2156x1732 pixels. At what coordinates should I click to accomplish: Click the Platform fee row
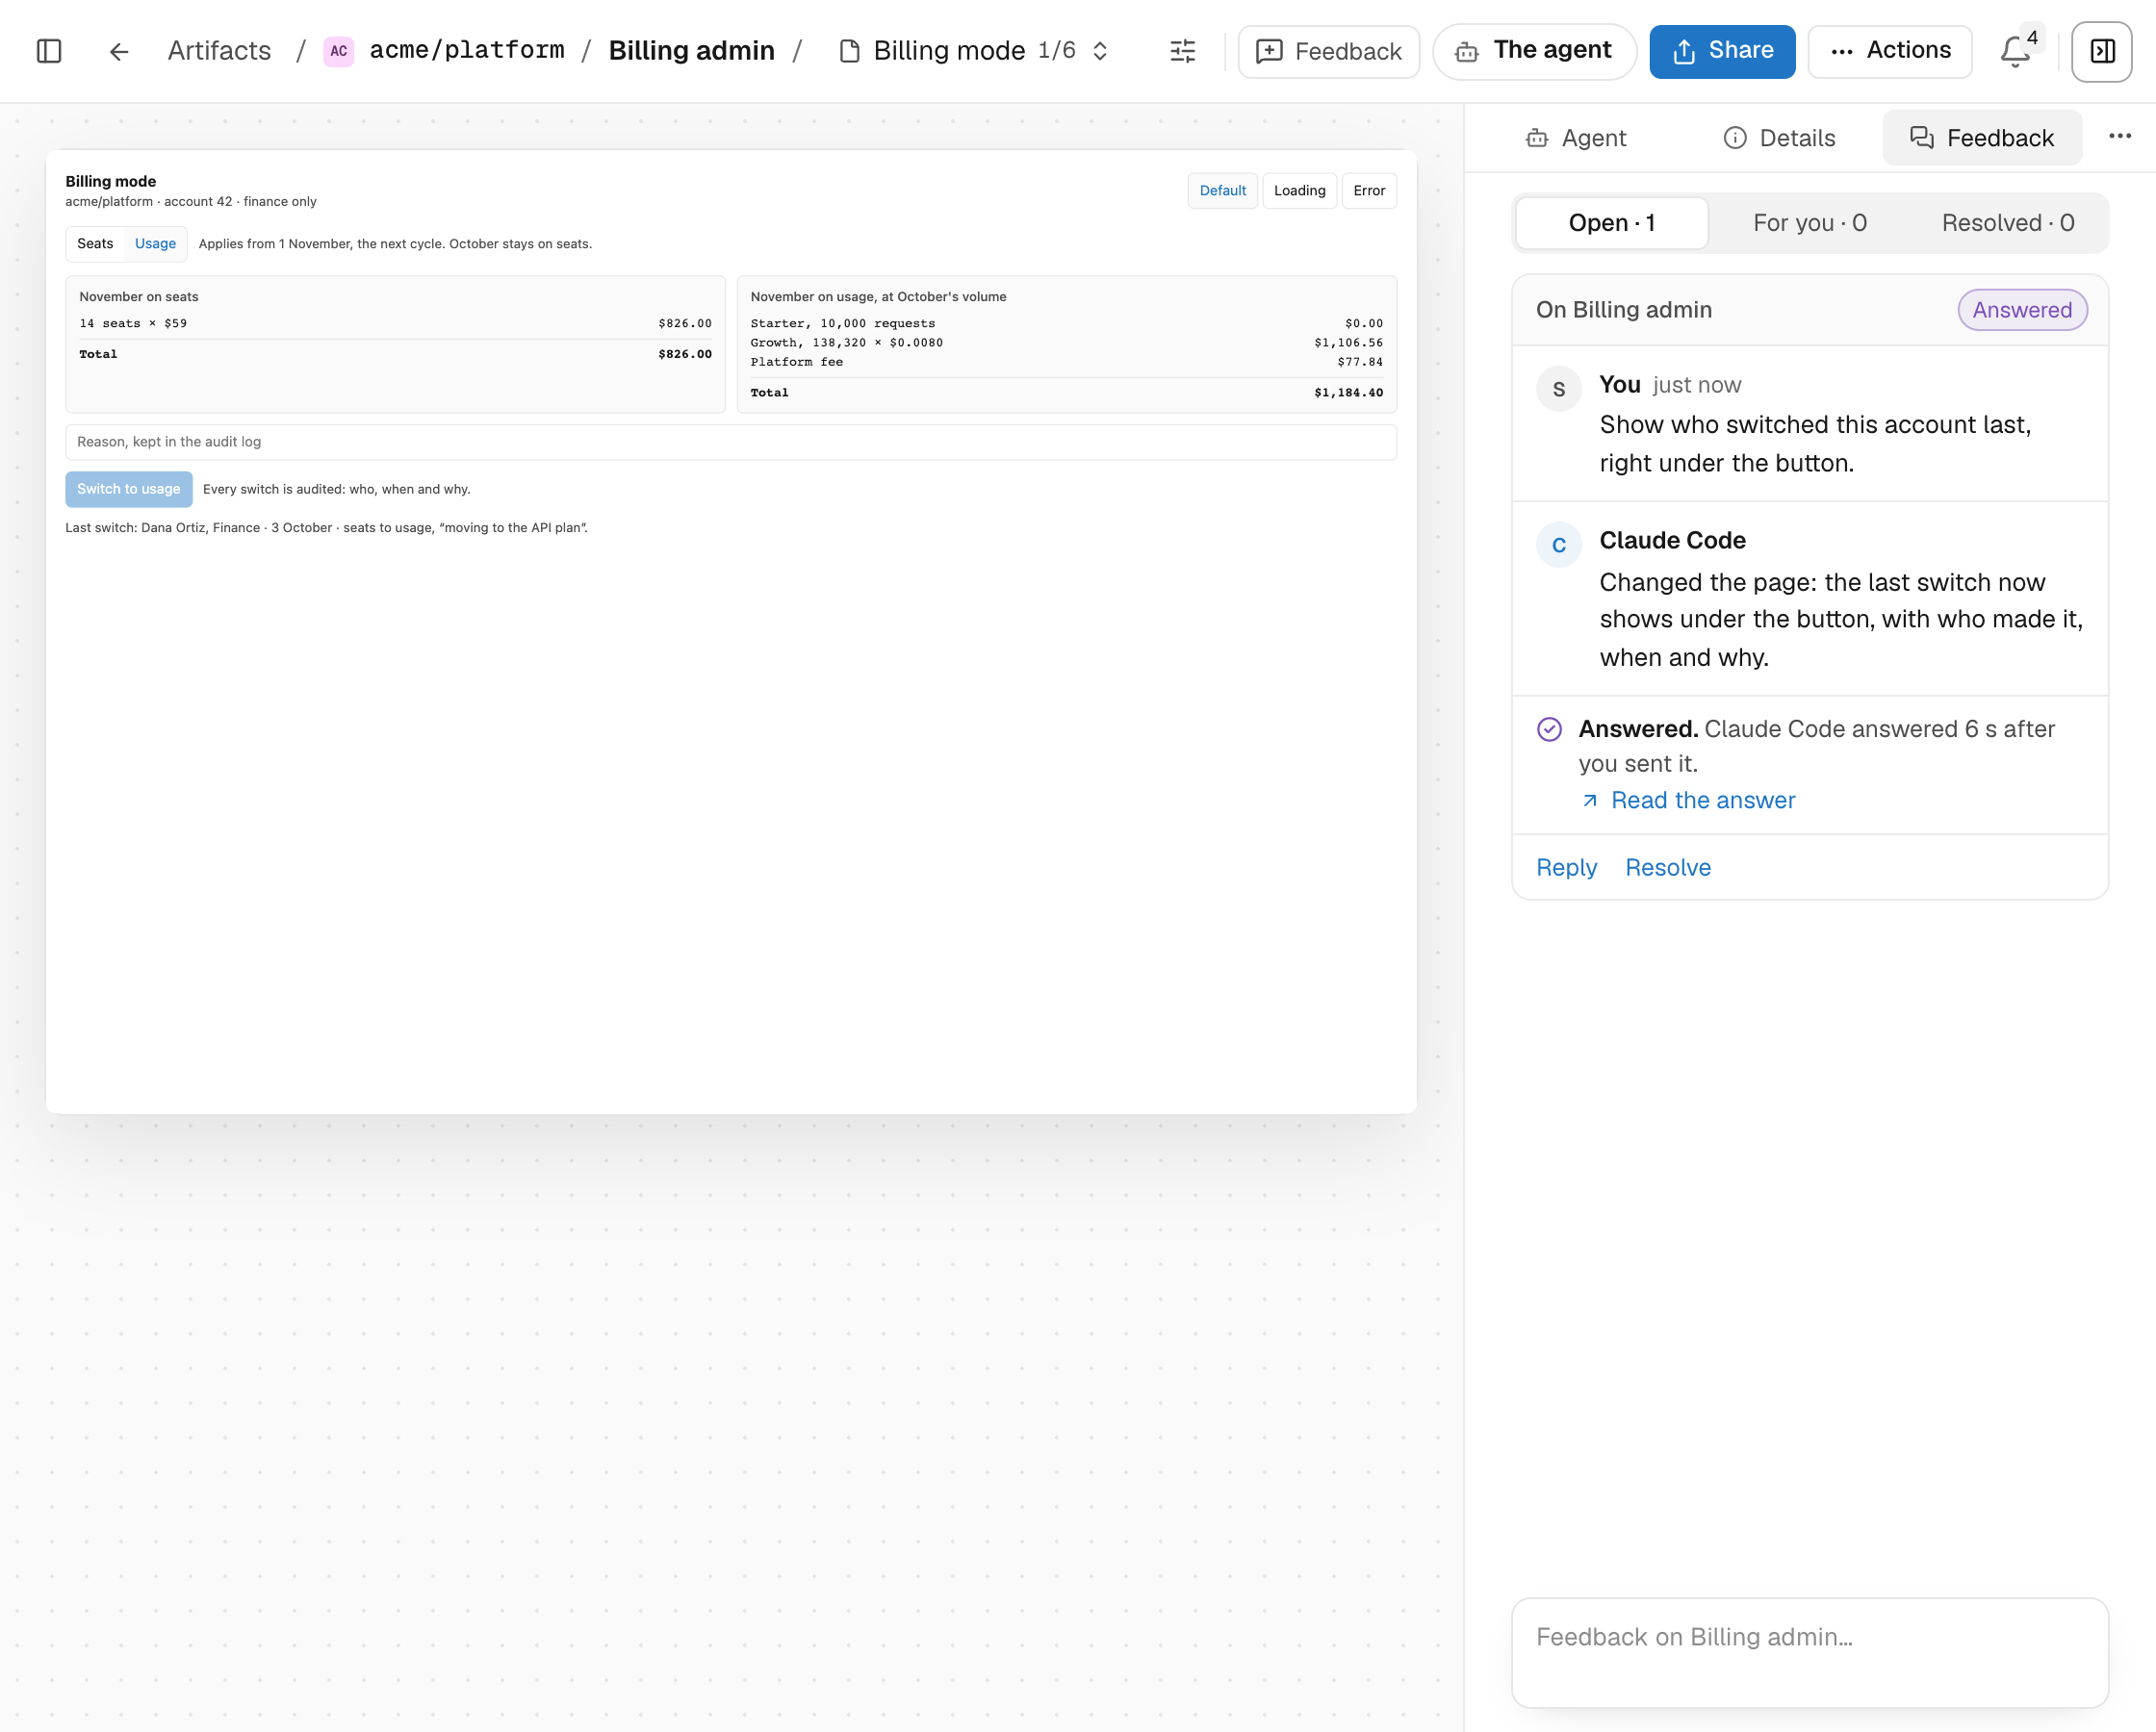pyautogui.click(x=1066, y=362)
